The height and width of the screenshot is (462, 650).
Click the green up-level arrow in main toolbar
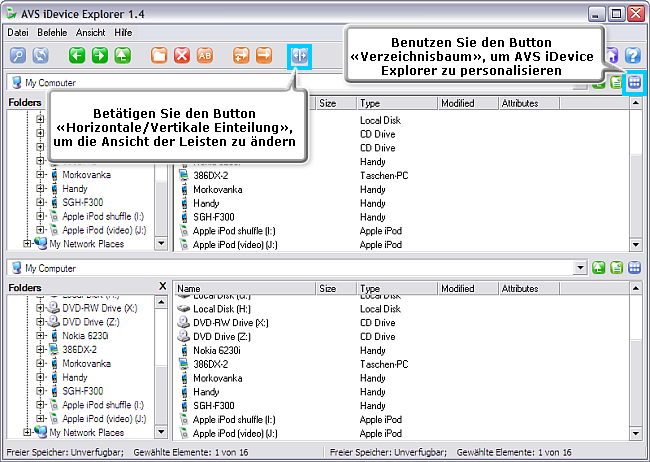click(x=123, y=55)
